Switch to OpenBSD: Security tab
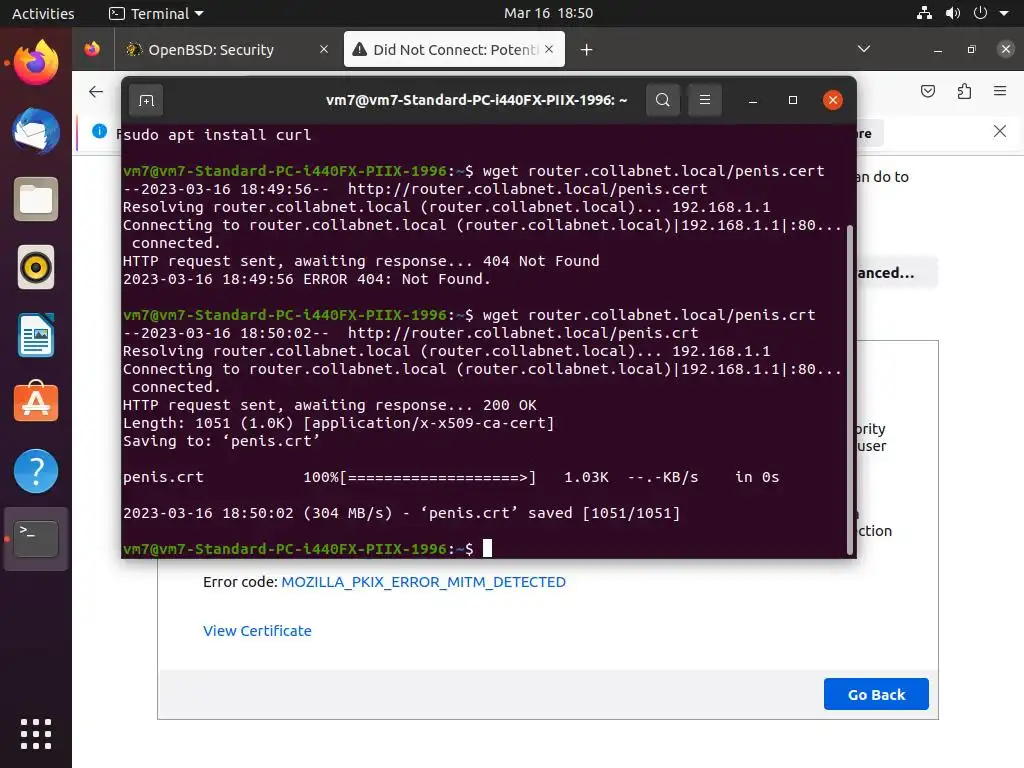1024x768 pixels. 224,50
